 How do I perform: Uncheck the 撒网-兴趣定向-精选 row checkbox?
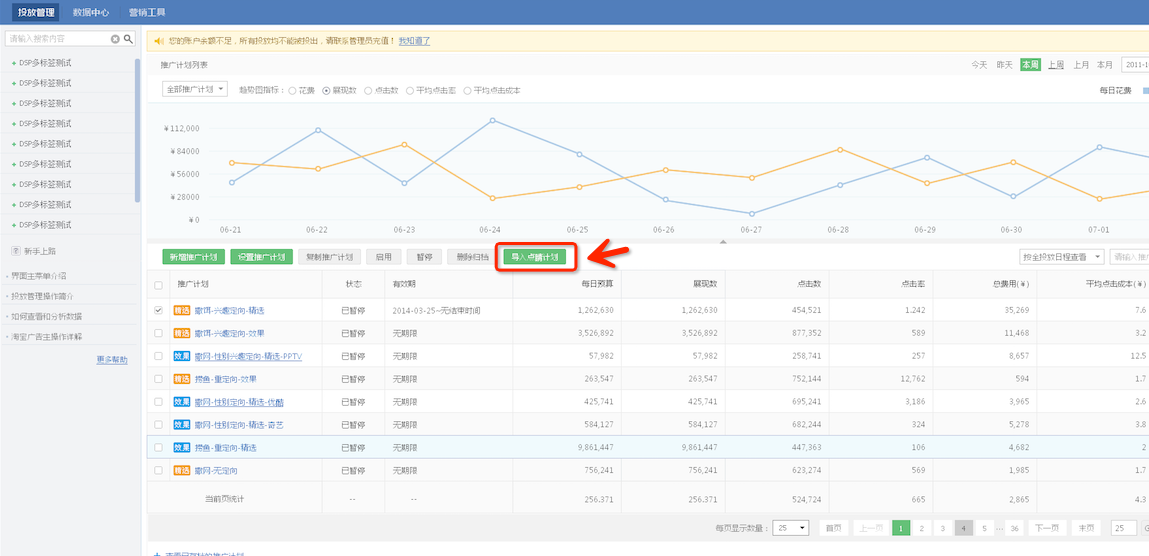pos(158,311)
